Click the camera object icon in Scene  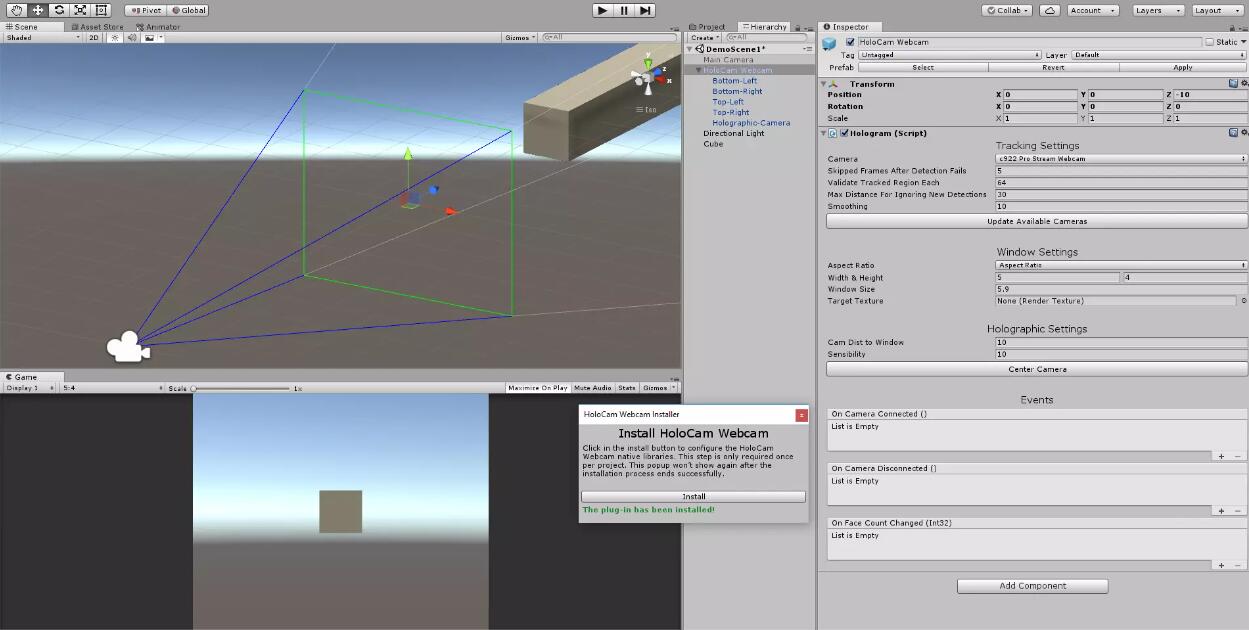[x=128, y=346]
